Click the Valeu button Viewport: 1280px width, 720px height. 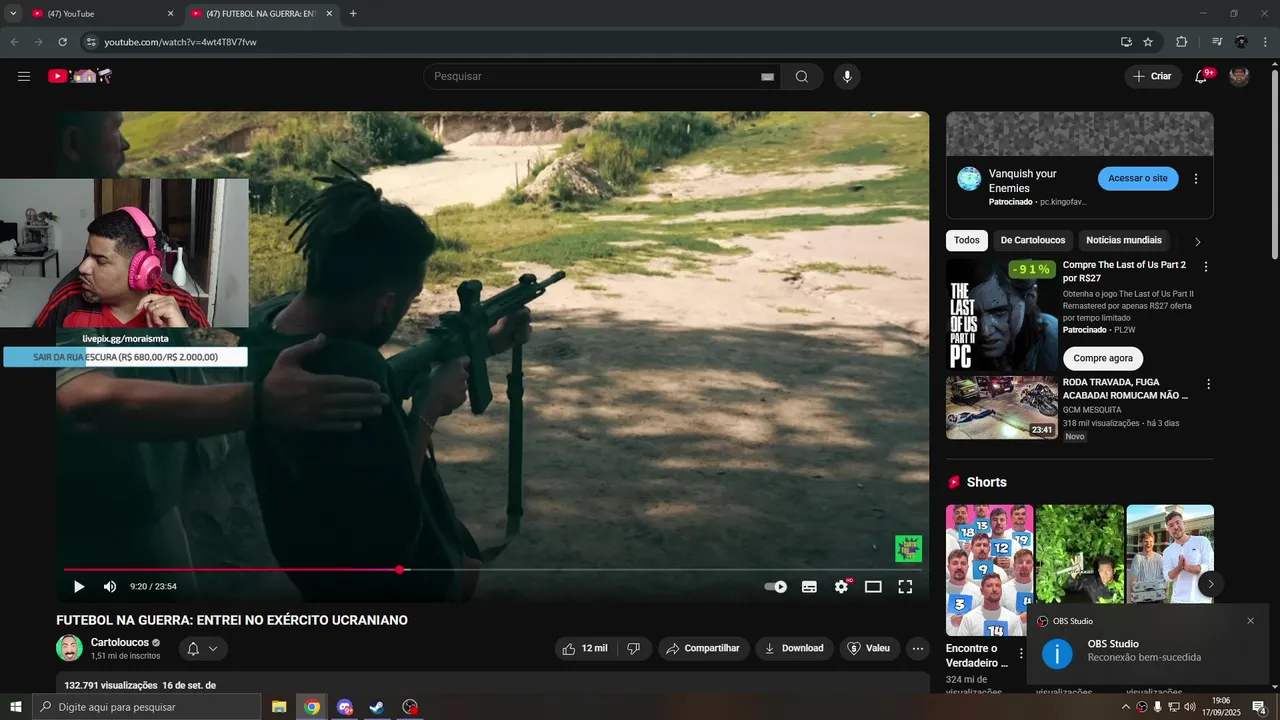[869, 648]
